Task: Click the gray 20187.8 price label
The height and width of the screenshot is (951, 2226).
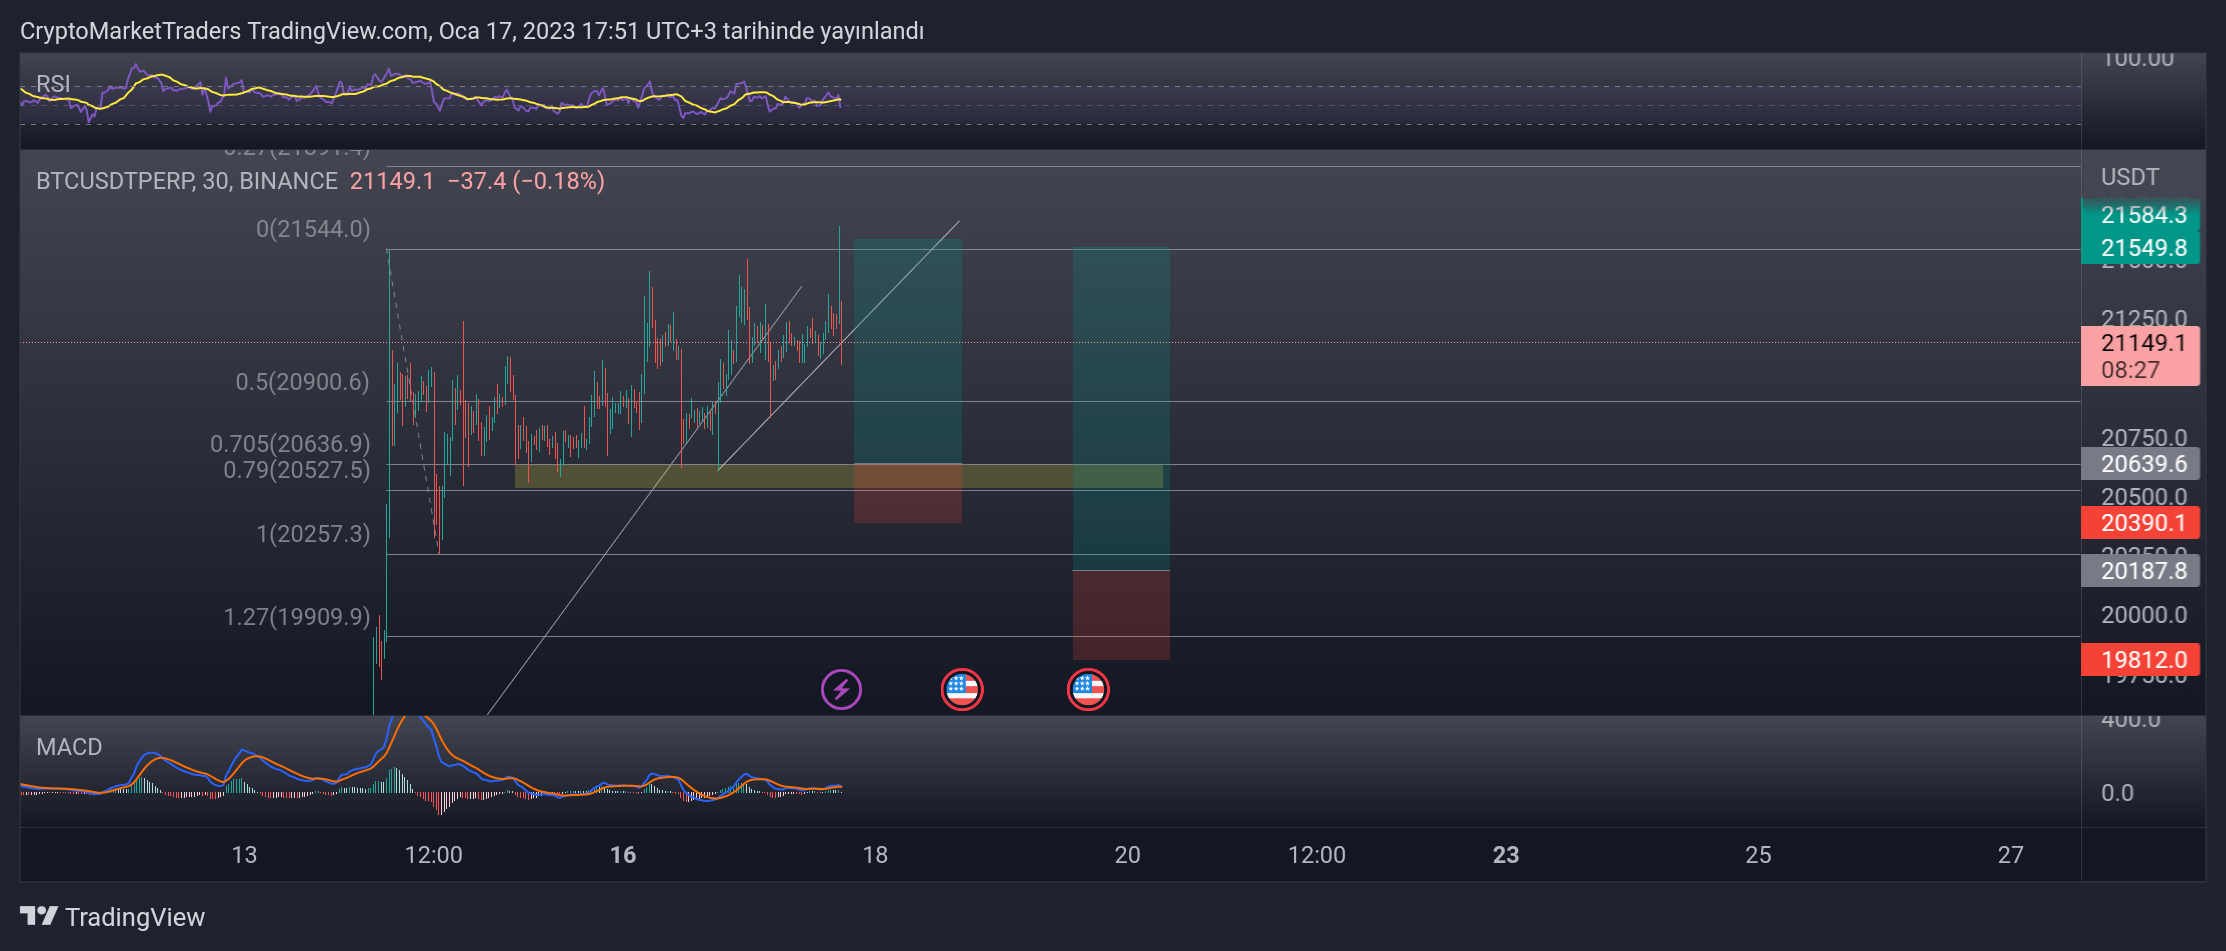Action: tap(2140, 571)
